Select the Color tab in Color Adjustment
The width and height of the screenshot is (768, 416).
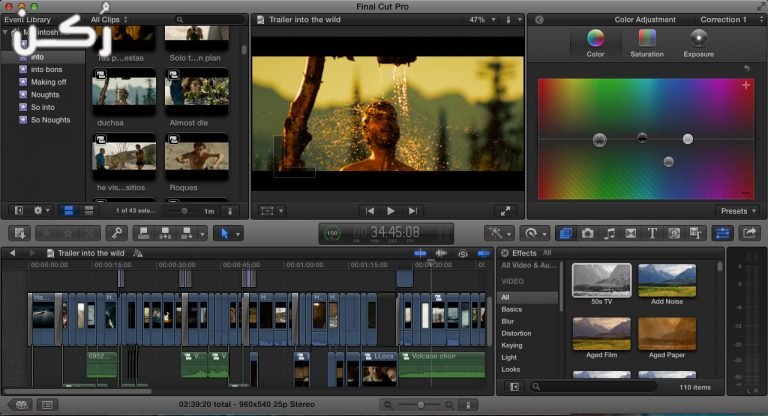(595, 43)
